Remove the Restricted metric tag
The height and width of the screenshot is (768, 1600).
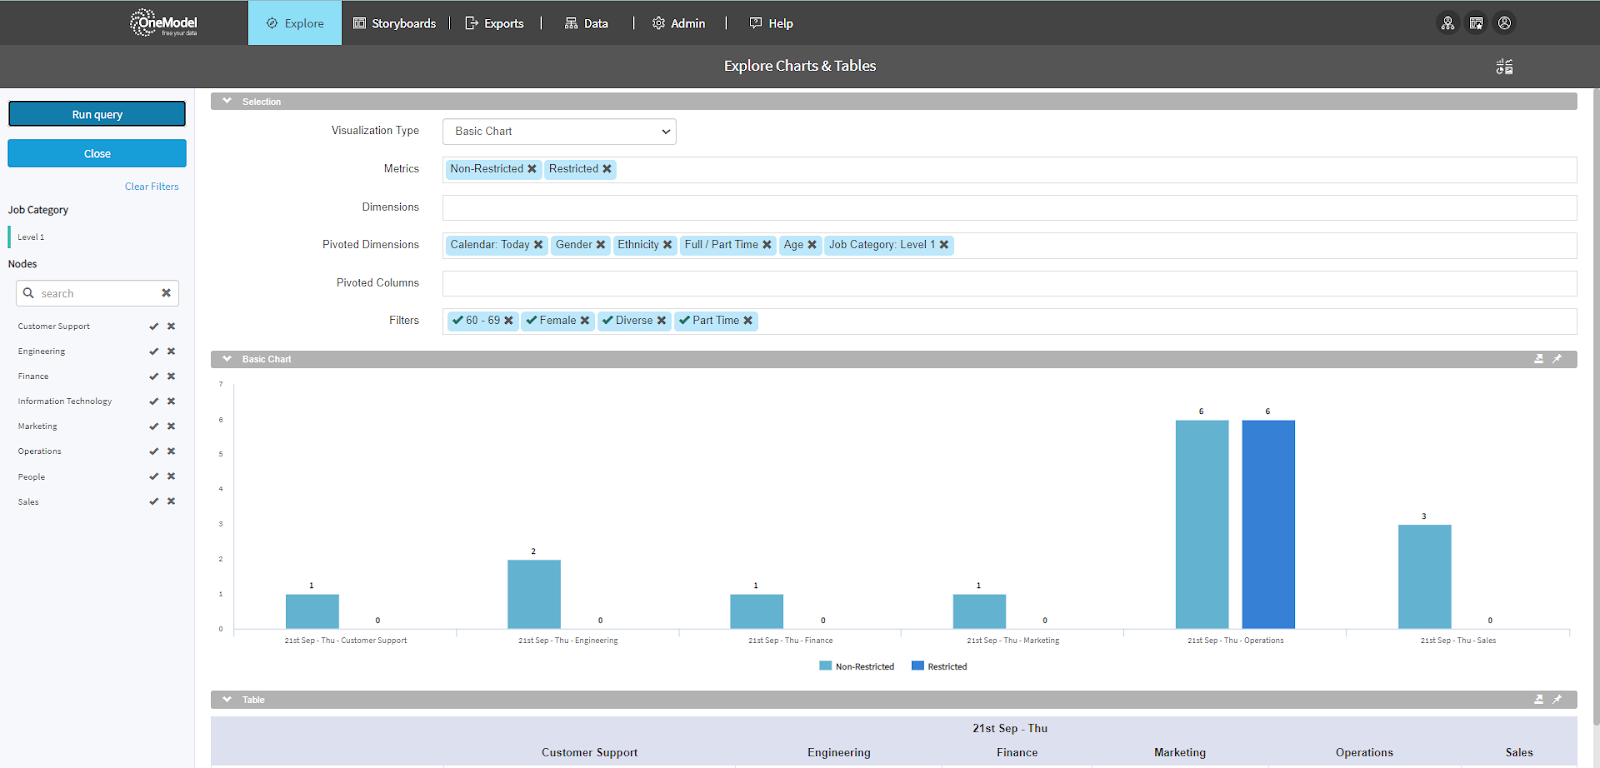[607, 169]
